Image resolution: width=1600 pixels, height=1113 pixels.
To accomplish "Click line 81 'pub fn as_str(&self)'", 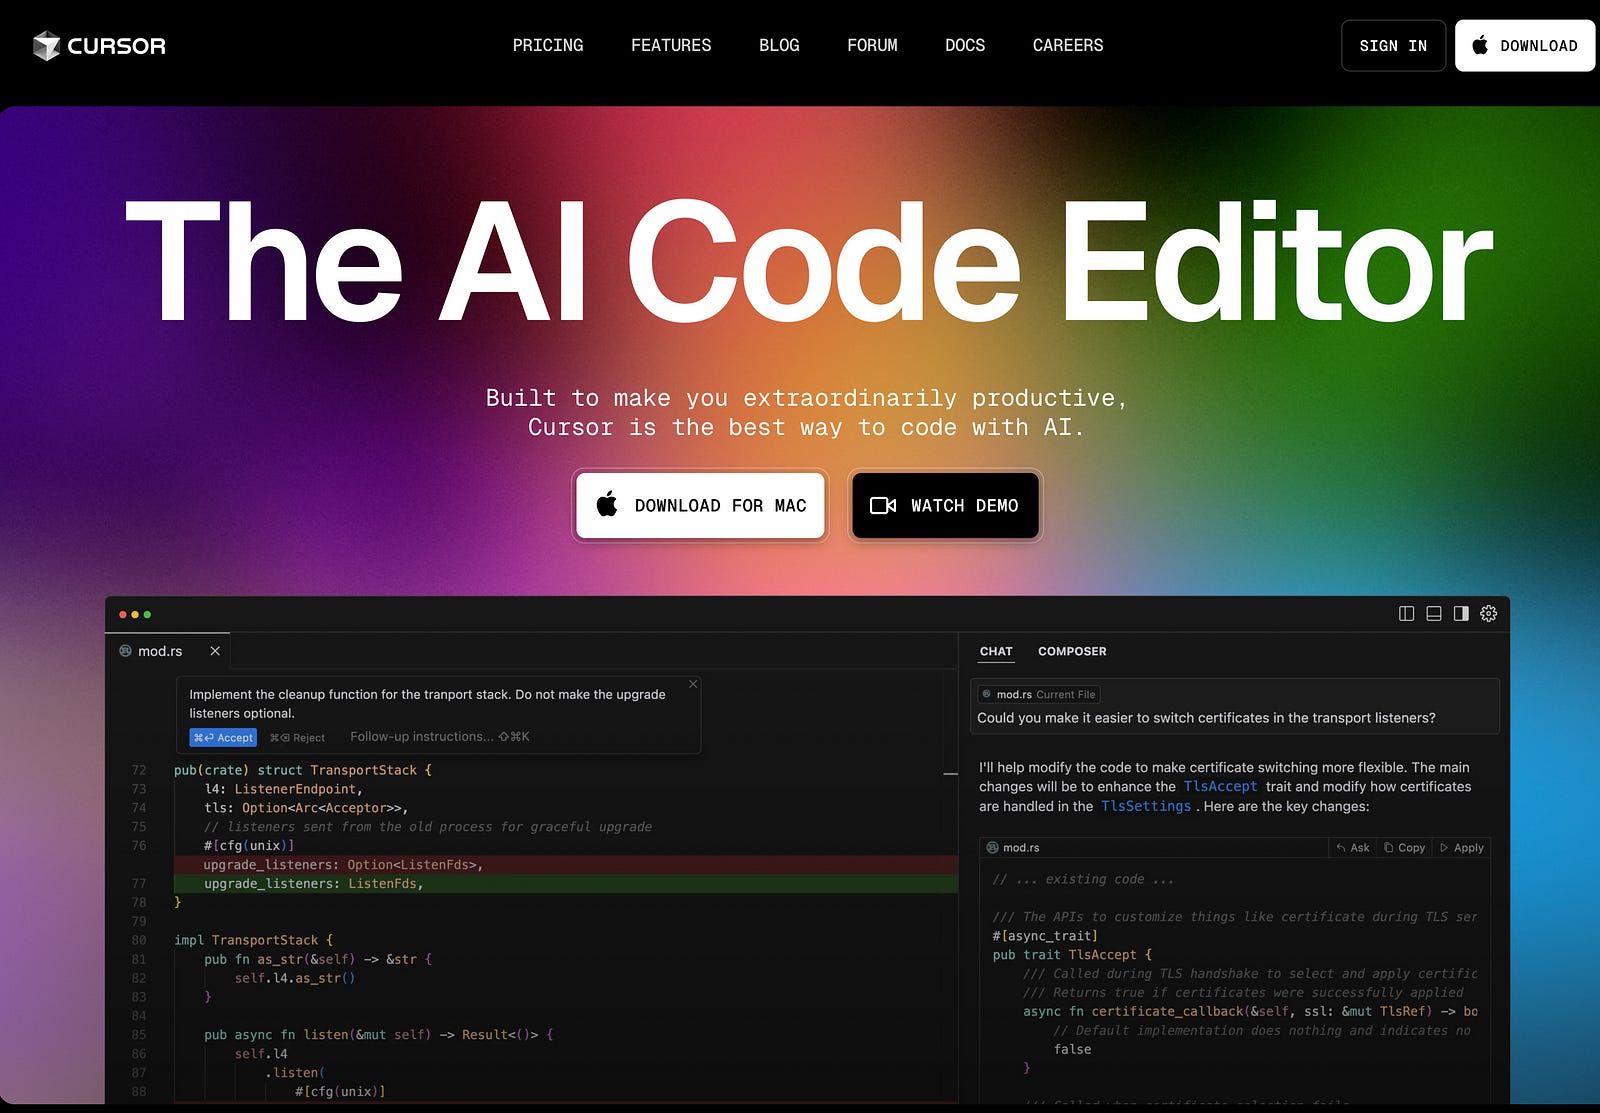I will point(318,959).
